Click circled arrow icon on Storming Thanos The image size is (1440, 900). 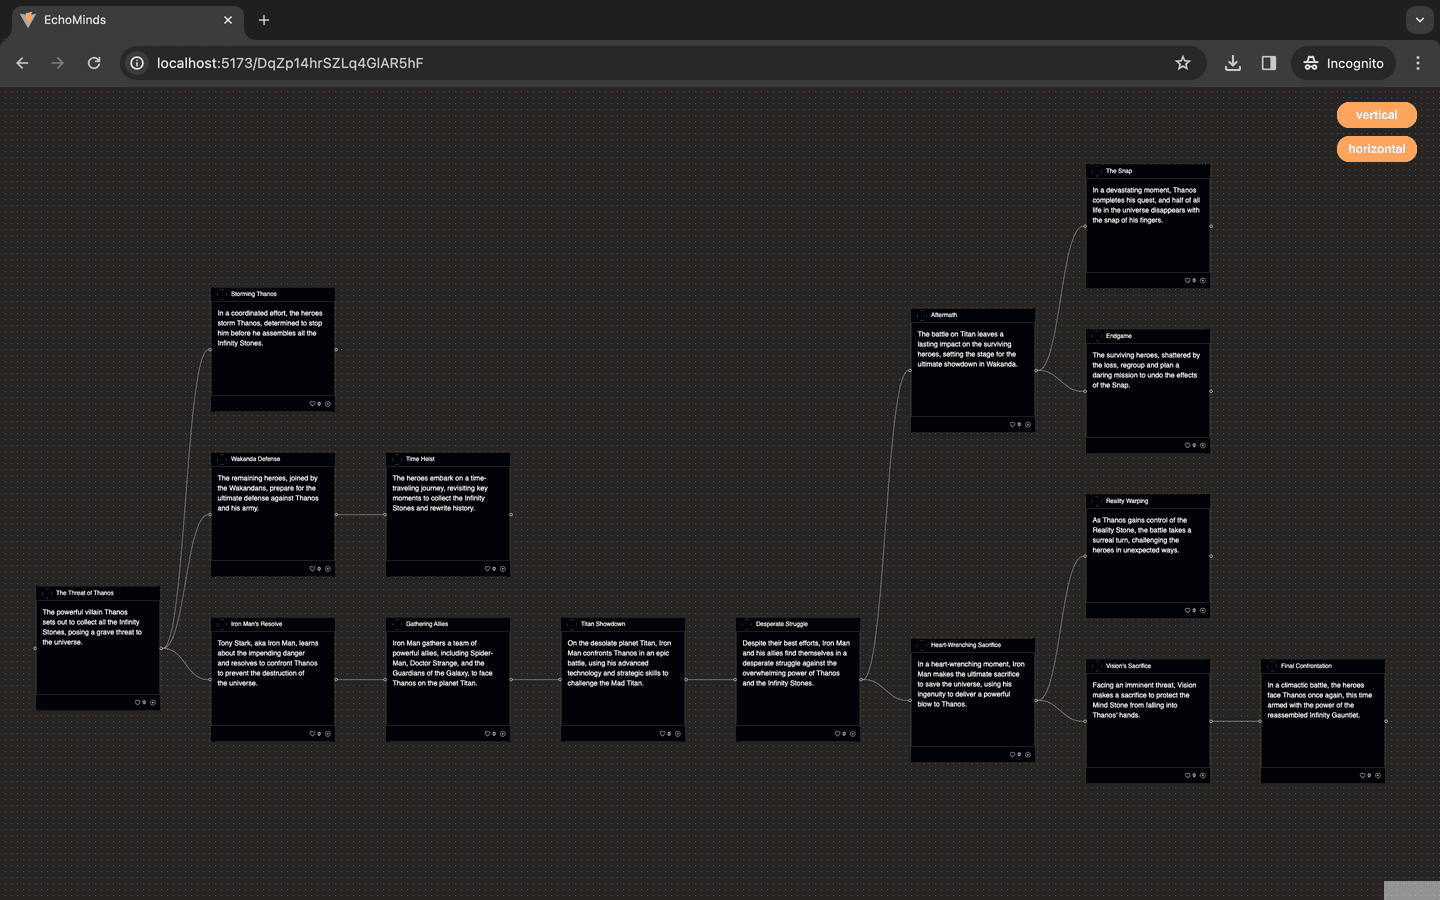point(328,404)
